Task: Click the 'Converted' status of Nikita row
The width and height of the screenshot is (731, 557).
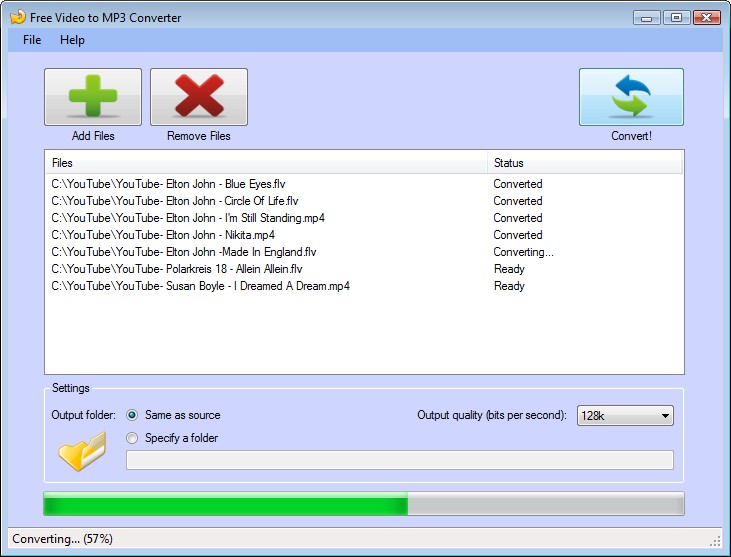Action: click(518, 235)
